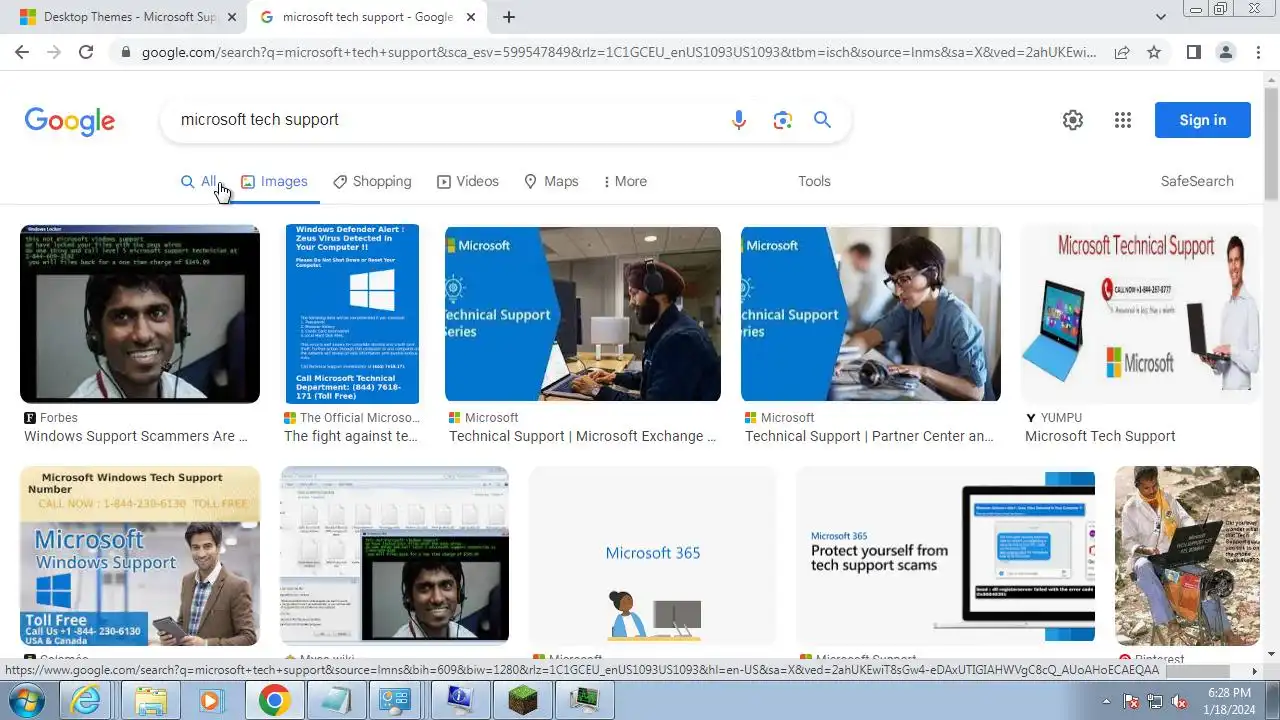Click the network connection tray icon
Viewport: 1280px width, 720px height.
tap(1155, 702)
